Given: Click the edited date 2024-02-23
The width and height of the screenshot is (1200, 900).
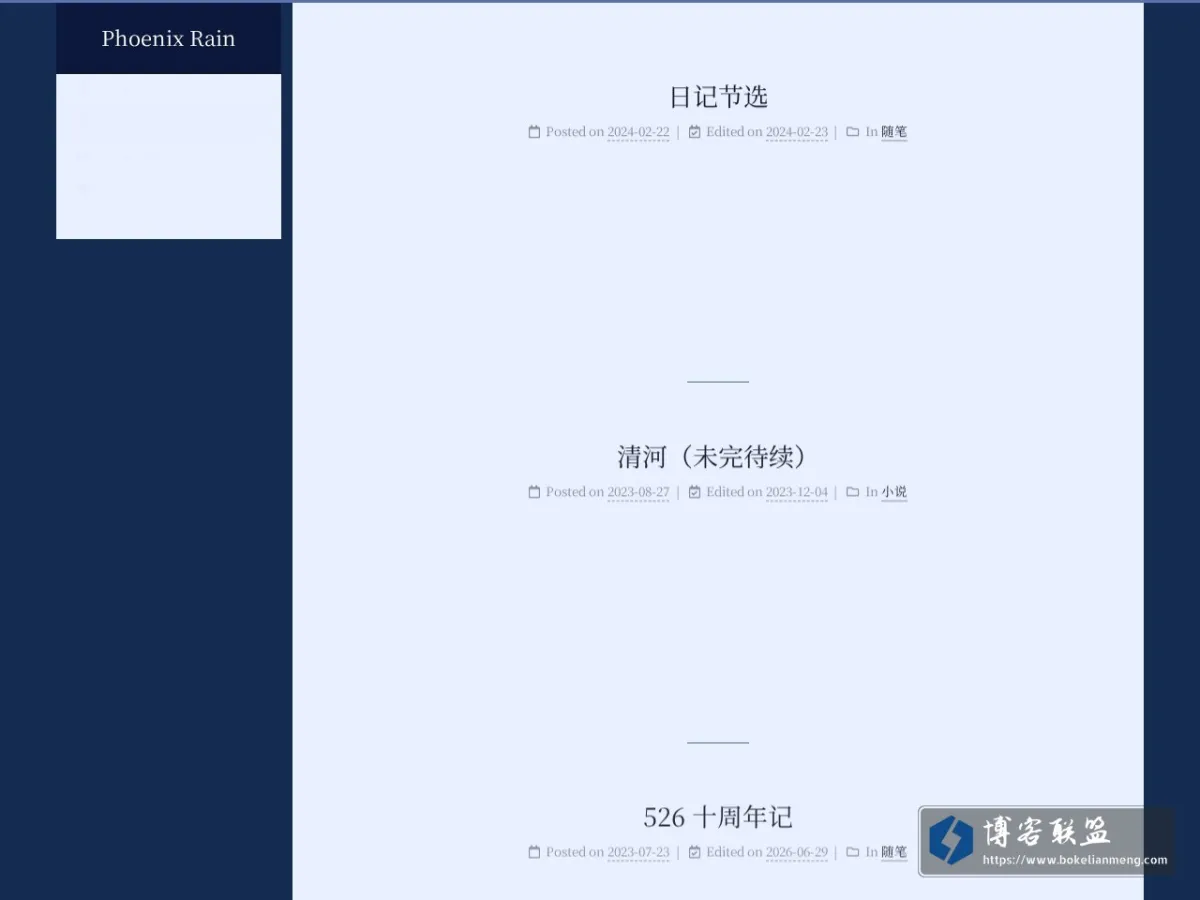Looking at the screenshot, I should coord(797,132).
